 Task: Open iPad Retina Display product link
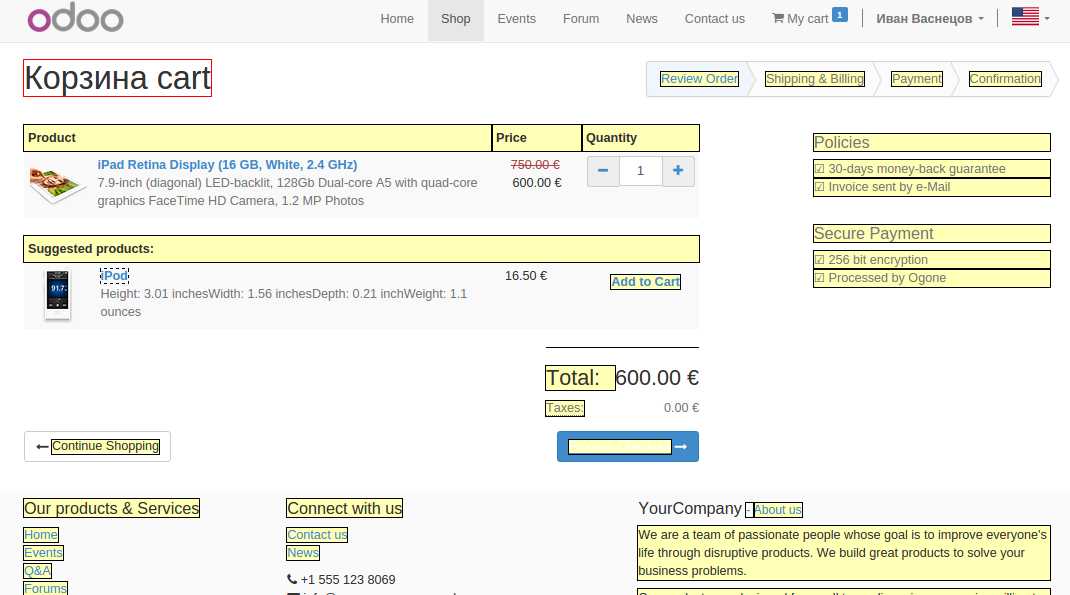(x=227, y=165)
